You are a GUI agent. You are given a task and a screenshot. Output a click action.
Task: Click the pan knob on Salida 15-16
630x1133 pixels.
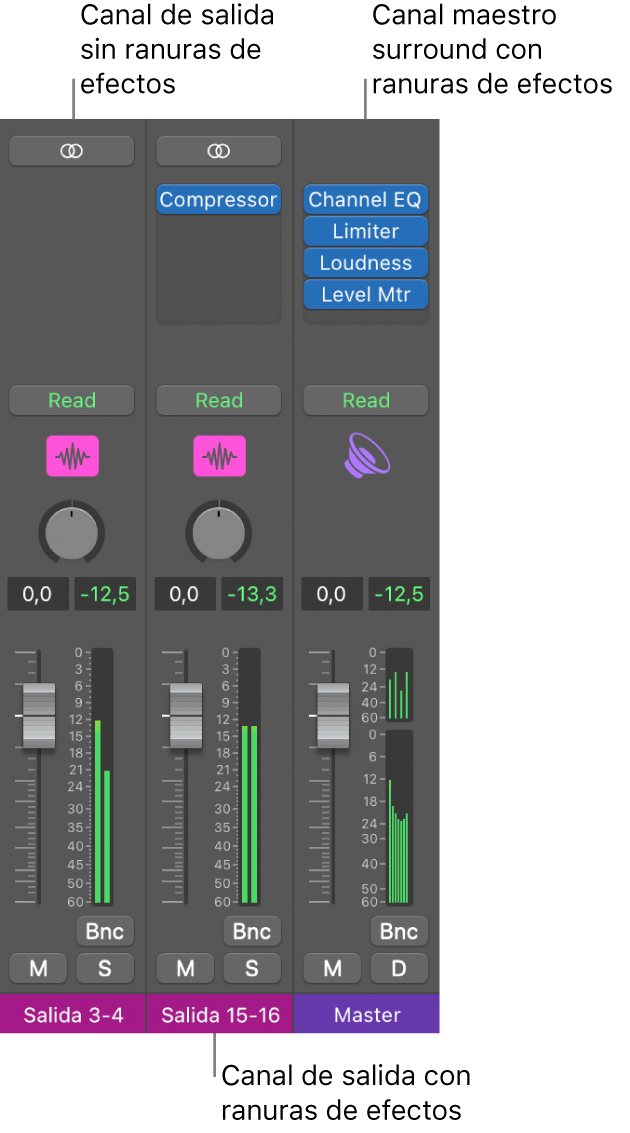pyautogui.click(x=219, y=533)
